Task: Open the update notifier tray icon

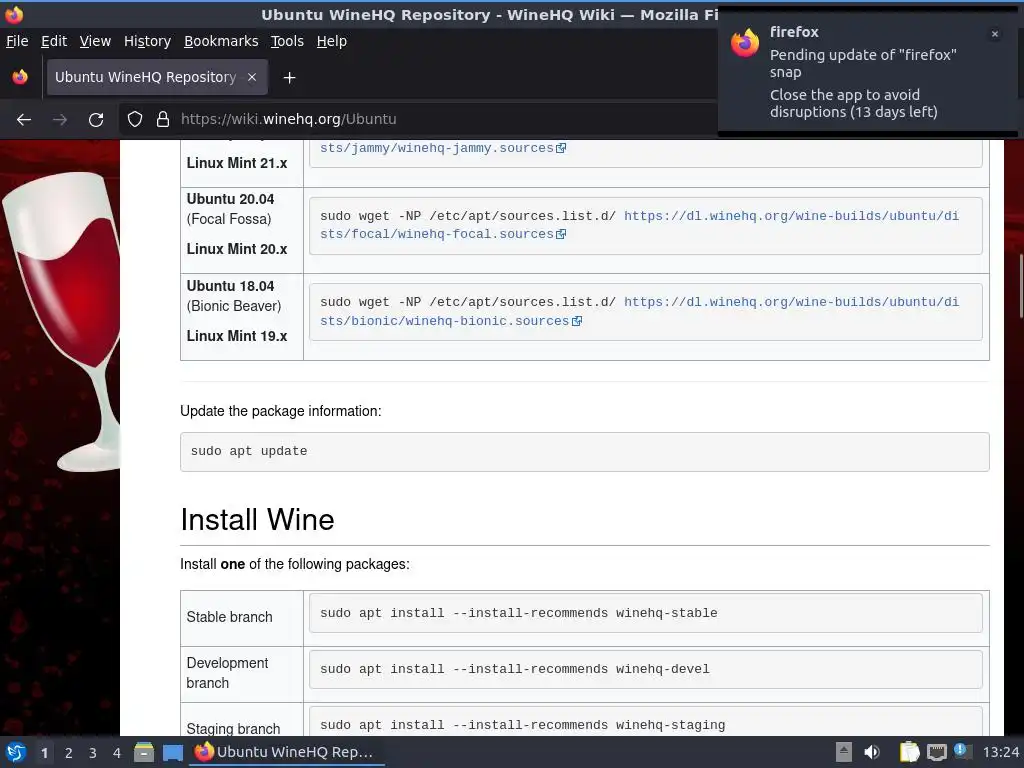Action: [961, 751]
